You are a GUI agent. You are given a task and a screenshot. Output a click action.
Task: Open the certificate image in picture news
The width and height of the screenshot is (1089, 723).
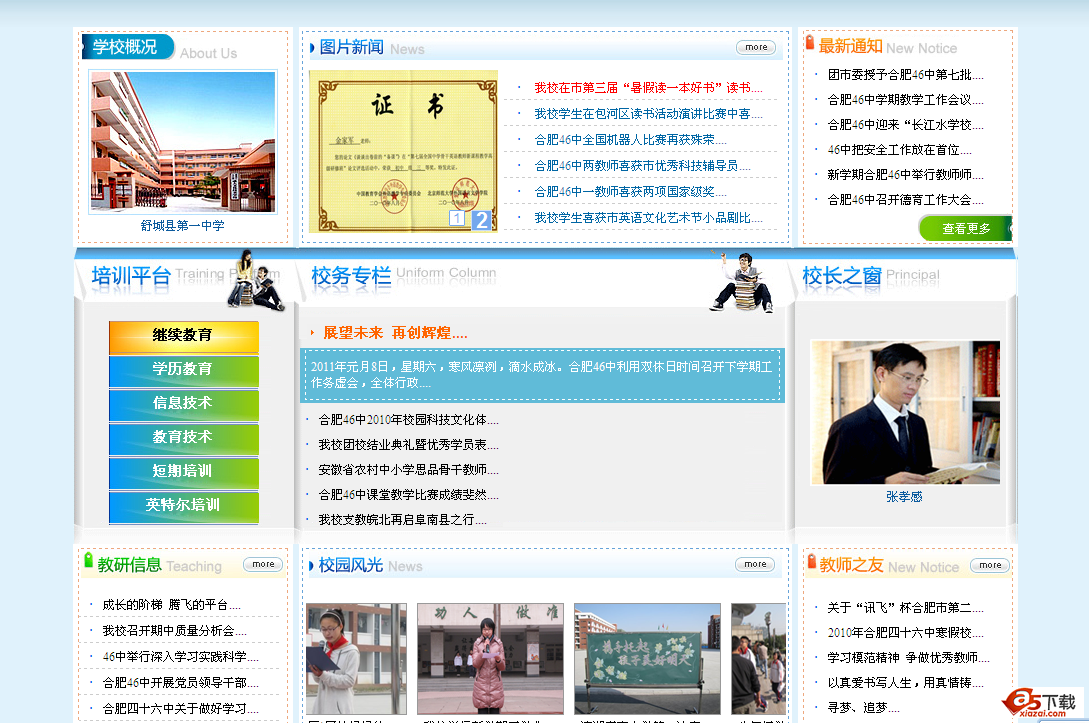point(403,150)
